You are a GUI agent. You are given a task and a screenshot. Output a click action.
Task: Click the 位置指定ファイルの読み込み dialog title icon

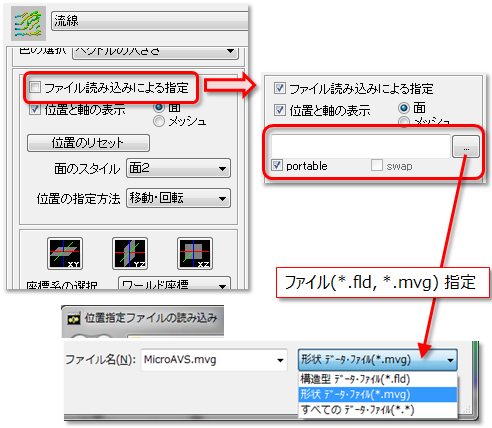(x=74, y=319)
